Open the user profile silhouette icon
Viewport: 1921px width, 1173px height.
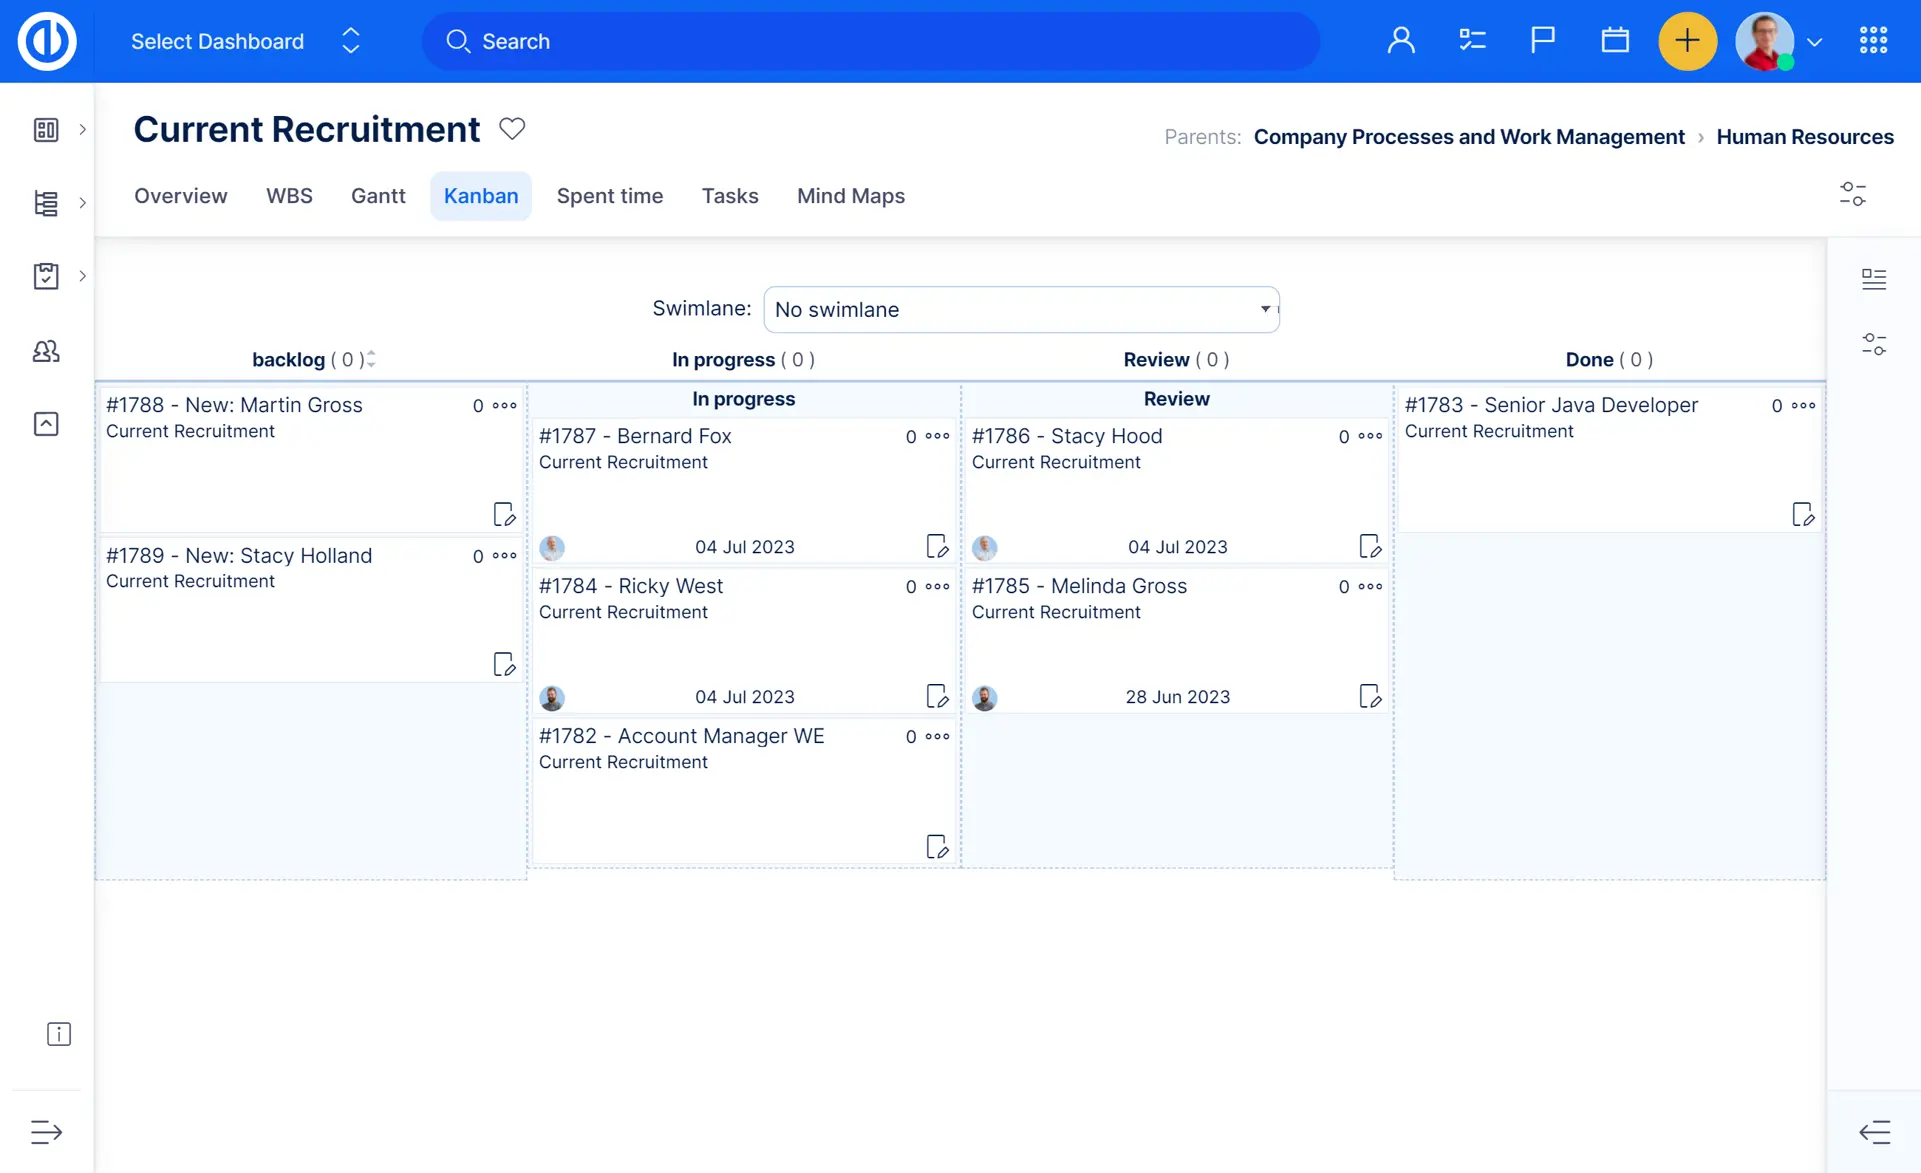(1401, 41)
